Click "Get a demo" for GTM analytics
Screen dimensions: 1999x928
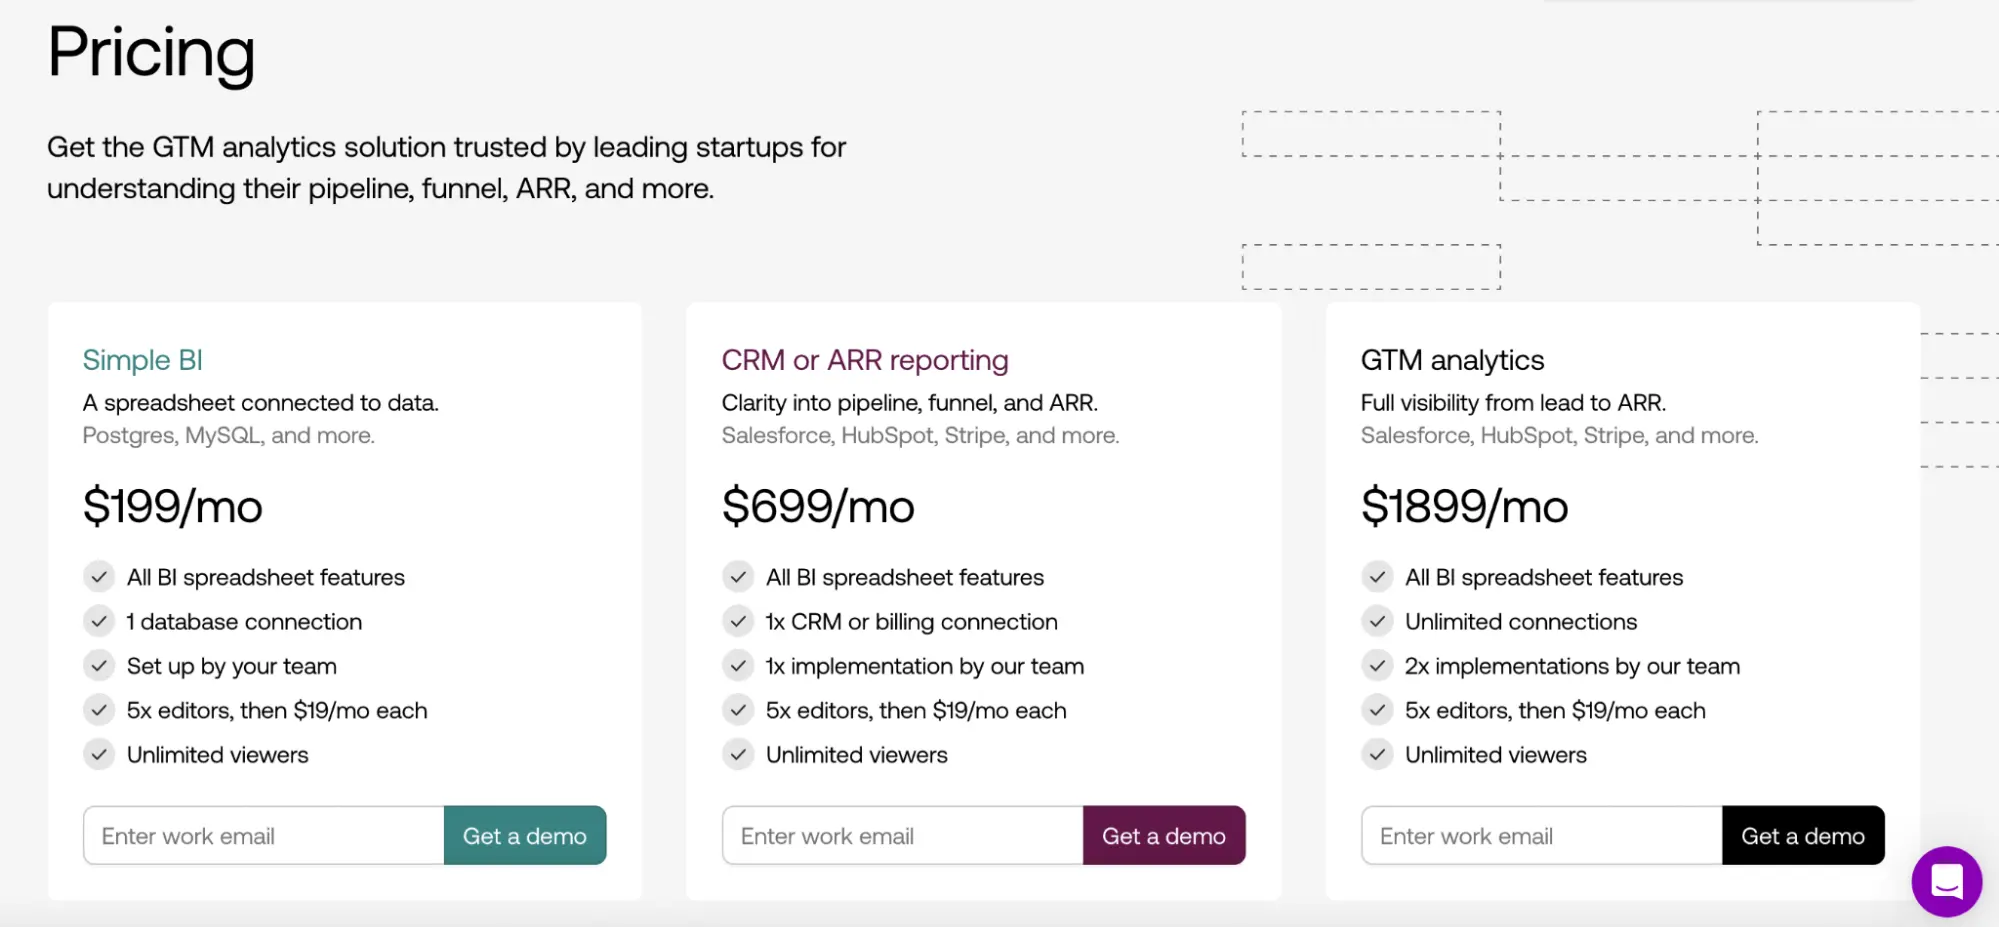coord(1803,835)
